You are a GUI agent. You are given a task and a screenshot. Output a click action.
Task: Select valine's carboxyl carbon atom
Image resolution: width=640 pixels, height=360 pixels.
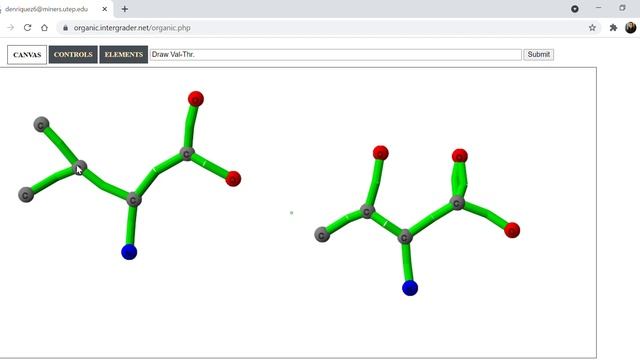point(187,154)
